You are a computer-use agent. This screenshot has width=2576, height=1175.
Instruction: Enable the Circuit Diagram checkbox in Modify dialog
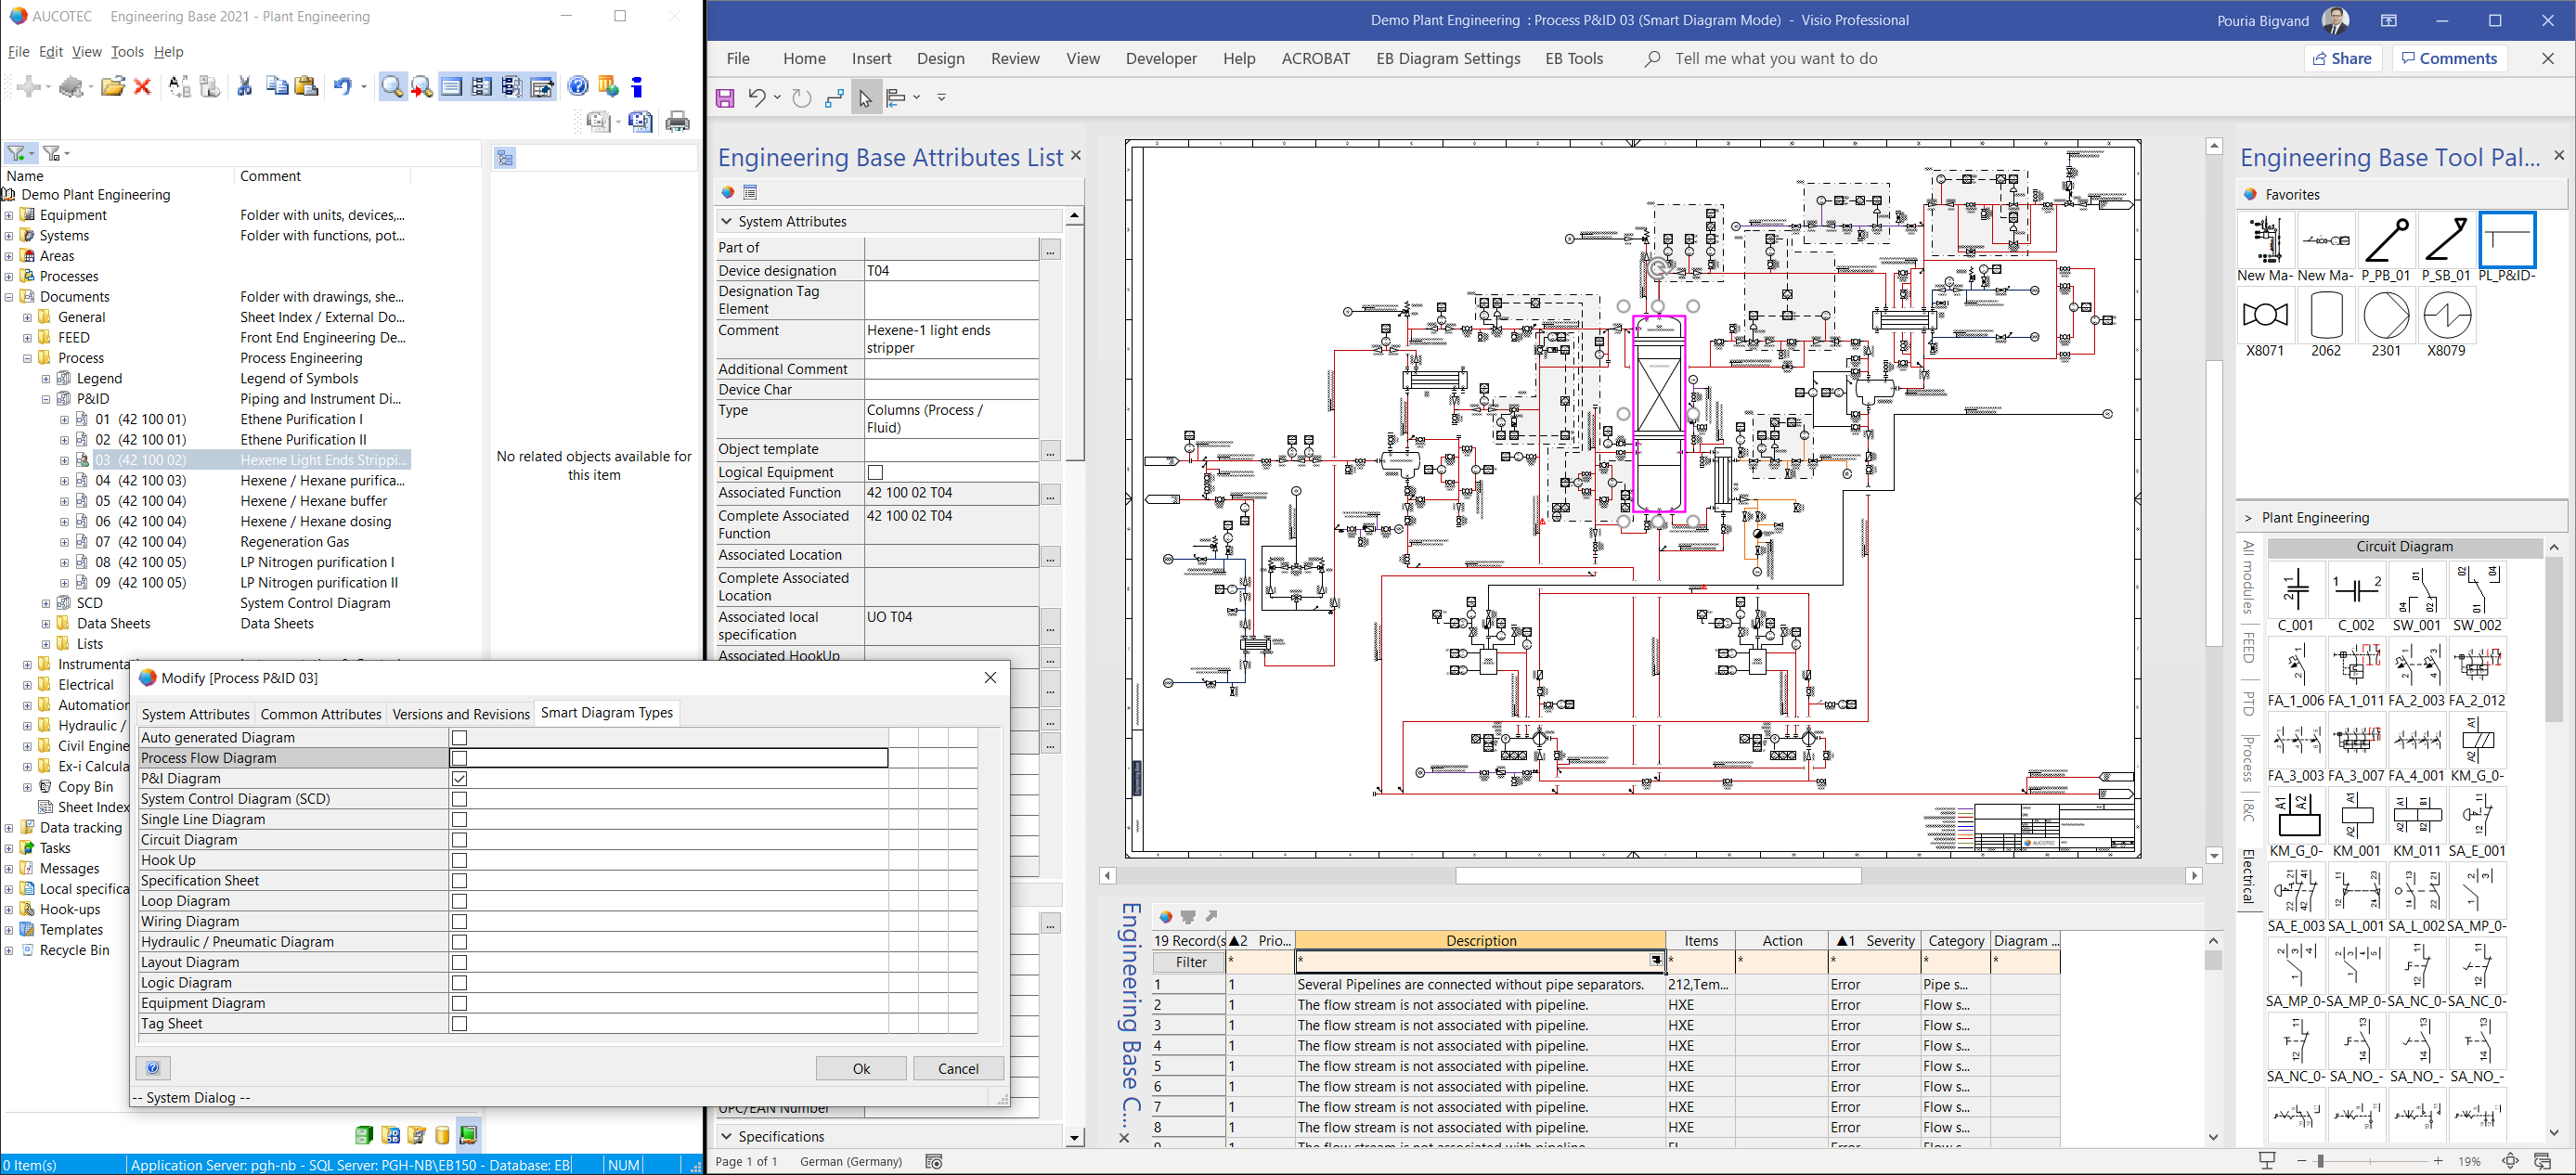[459, 839]
